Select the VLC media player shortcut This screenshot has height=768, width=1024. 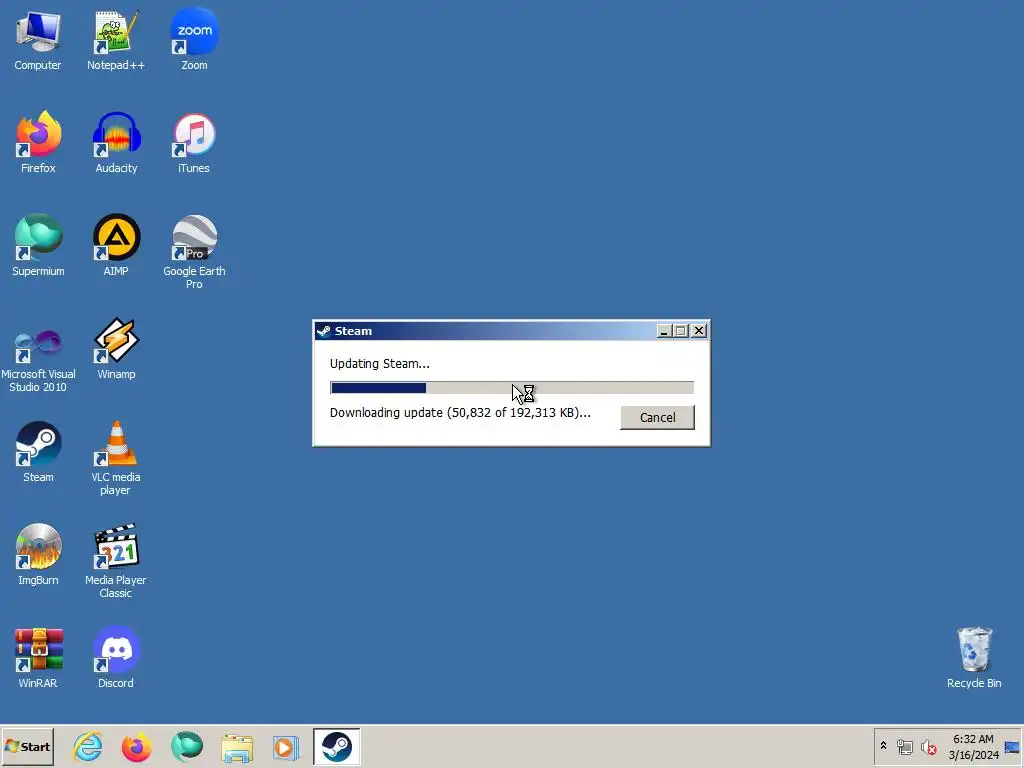[x=116, y=458]
